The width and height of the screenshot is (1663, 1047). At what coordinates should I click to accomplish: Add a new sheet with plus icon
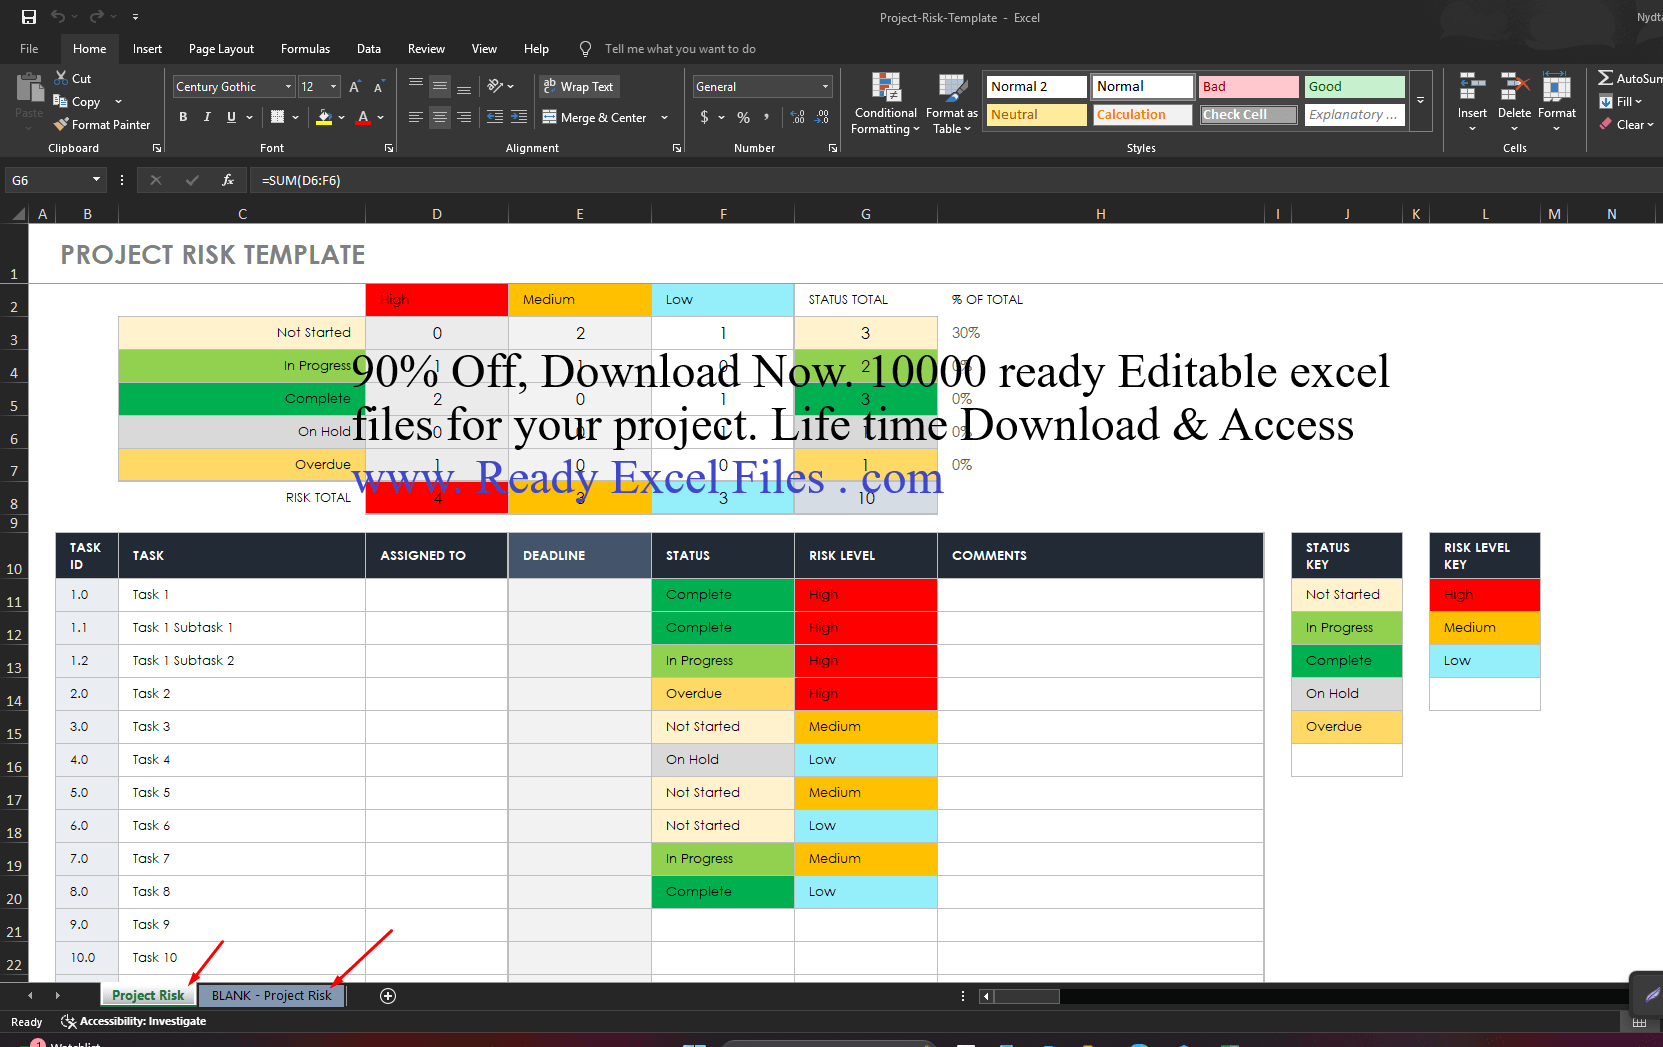388,995
